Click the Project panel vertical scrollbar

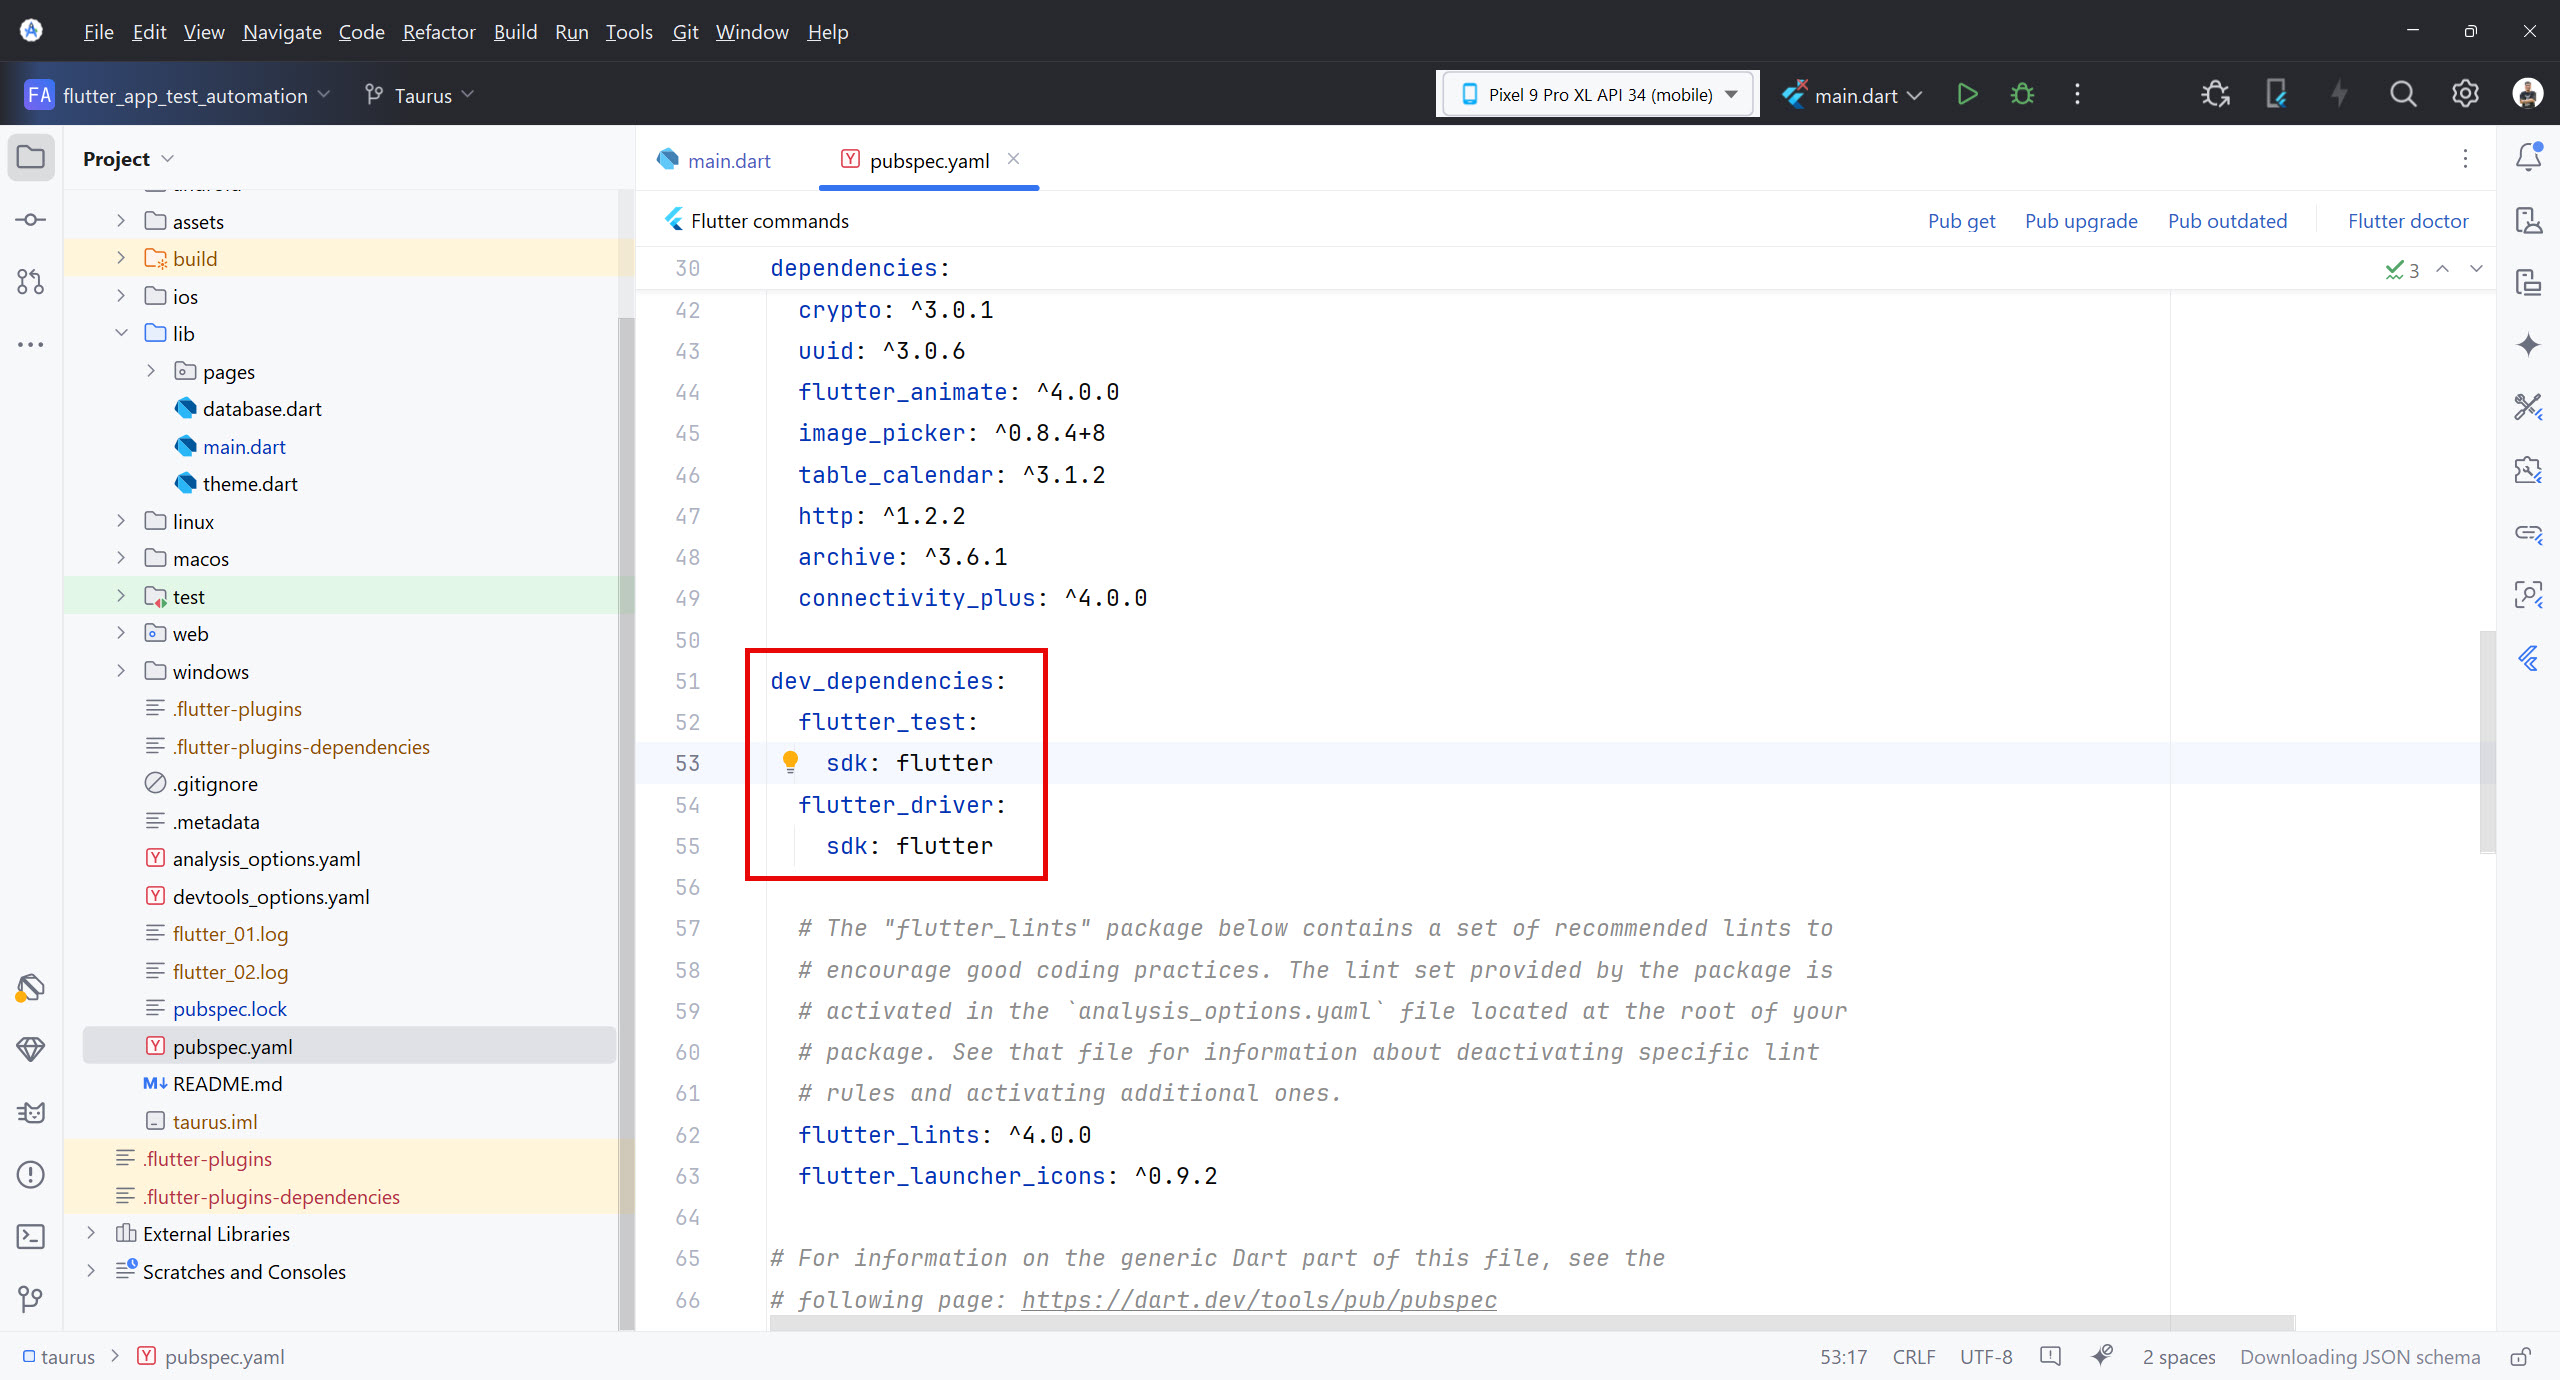pyautogui.click(x=626, y=822)
